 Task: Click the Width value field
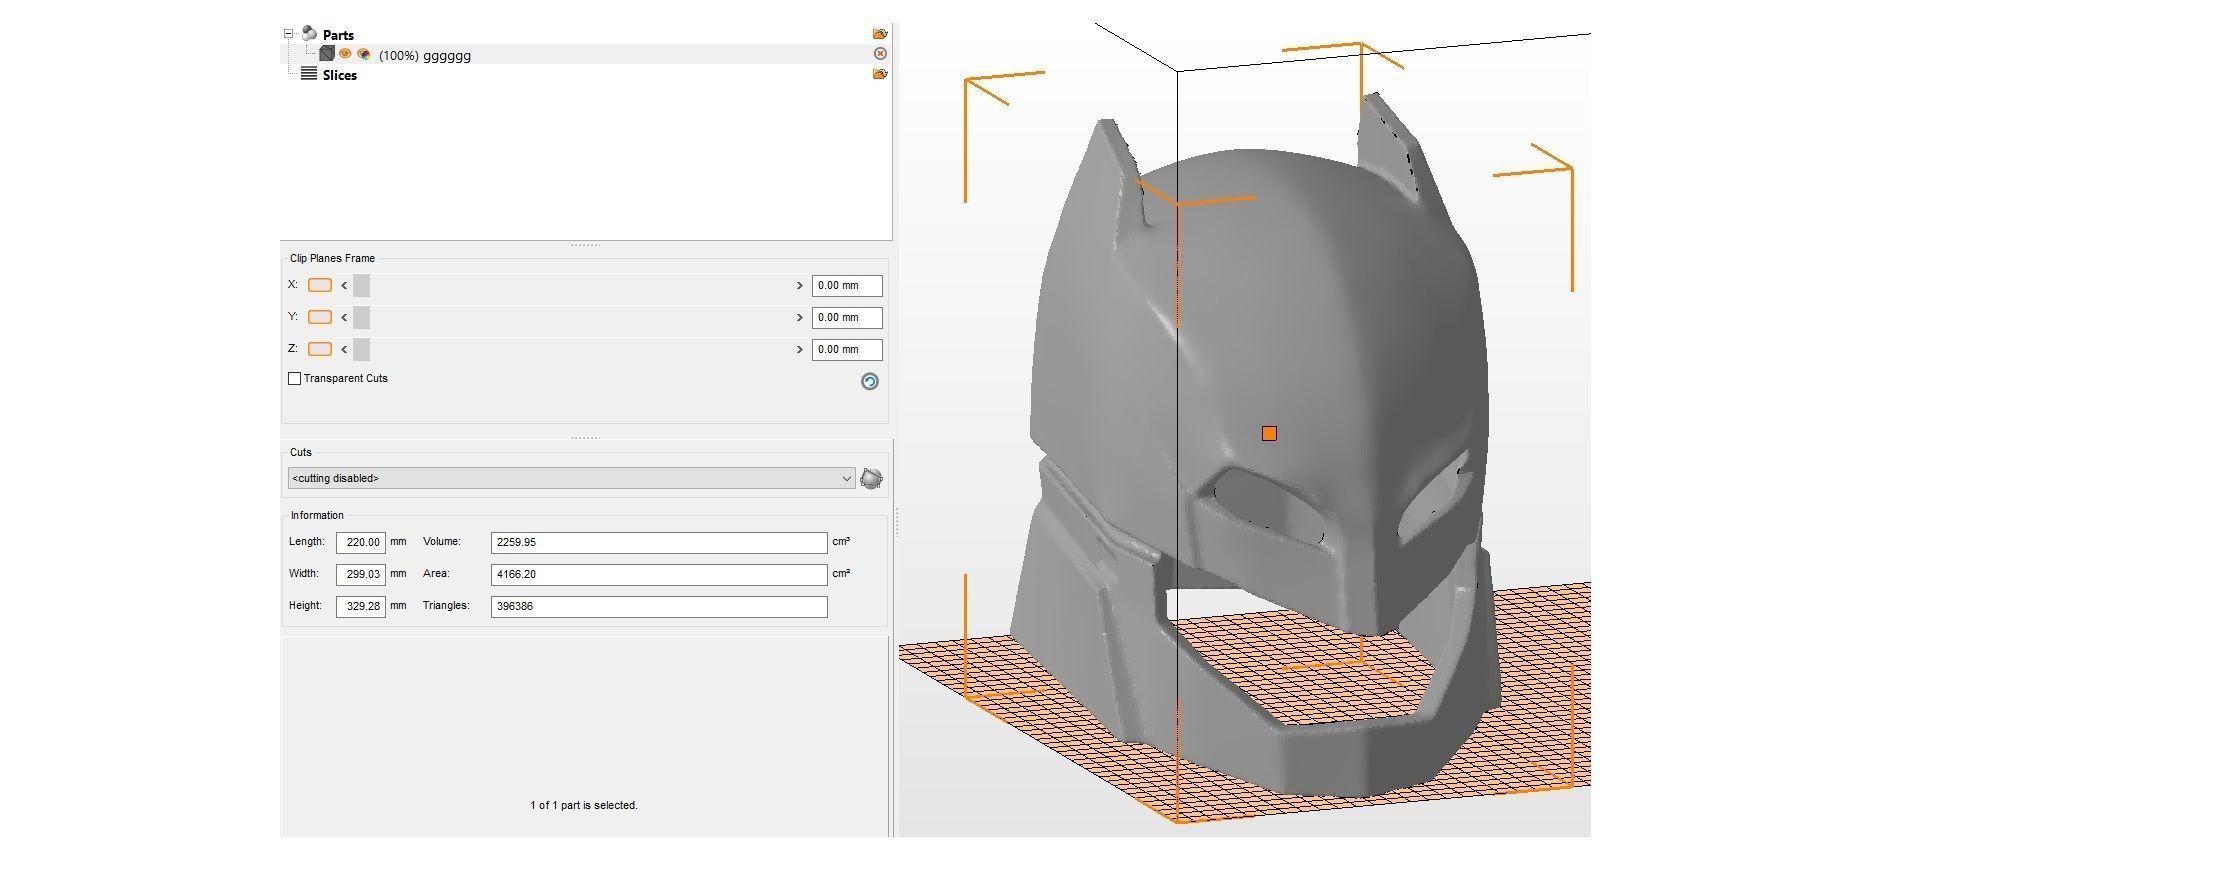coord(361,574)
